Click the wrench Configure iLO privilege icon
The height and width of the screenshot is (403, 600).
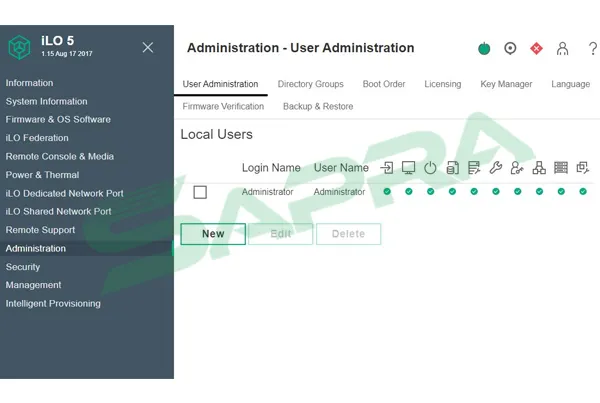point(496,168)
